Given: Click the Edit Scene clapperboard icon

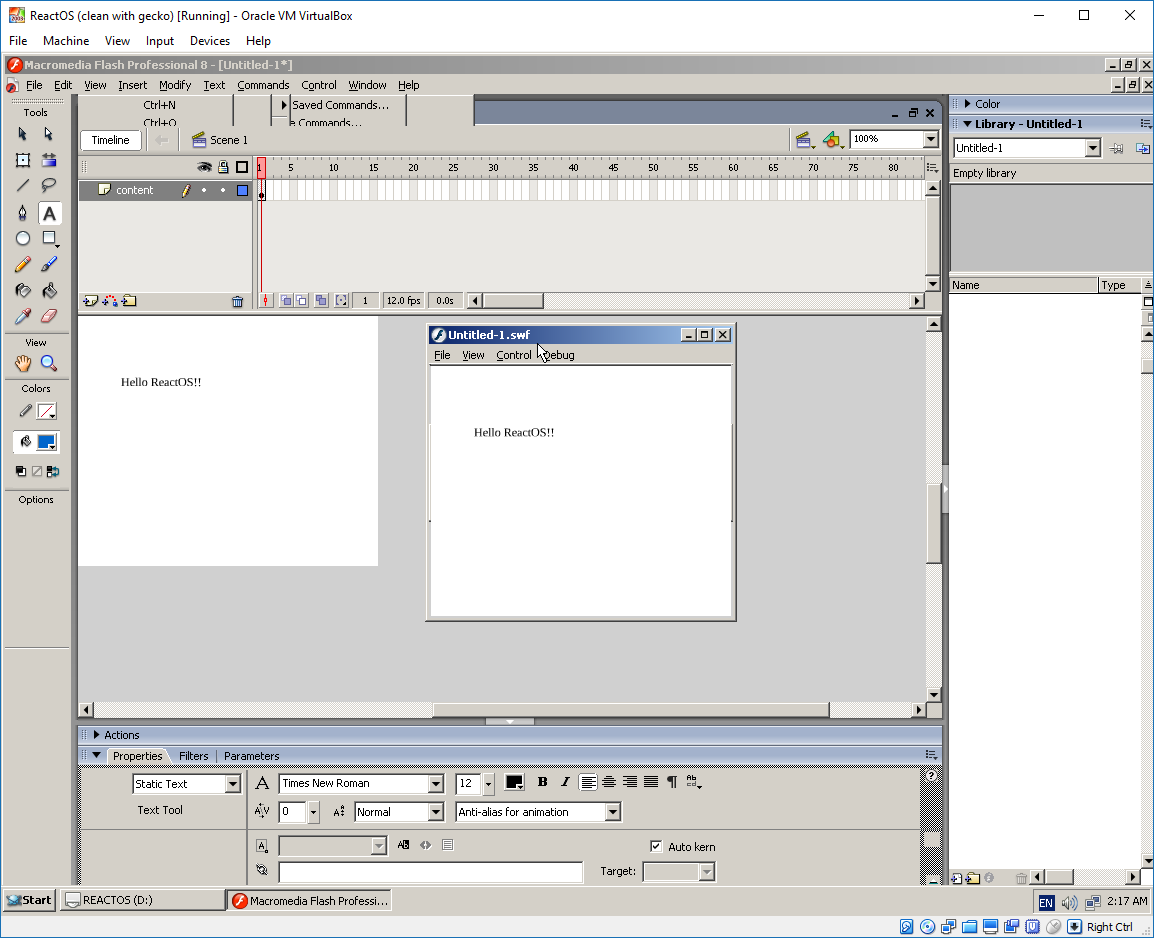Looking at the screenshot, I should (x=804, y=140).
